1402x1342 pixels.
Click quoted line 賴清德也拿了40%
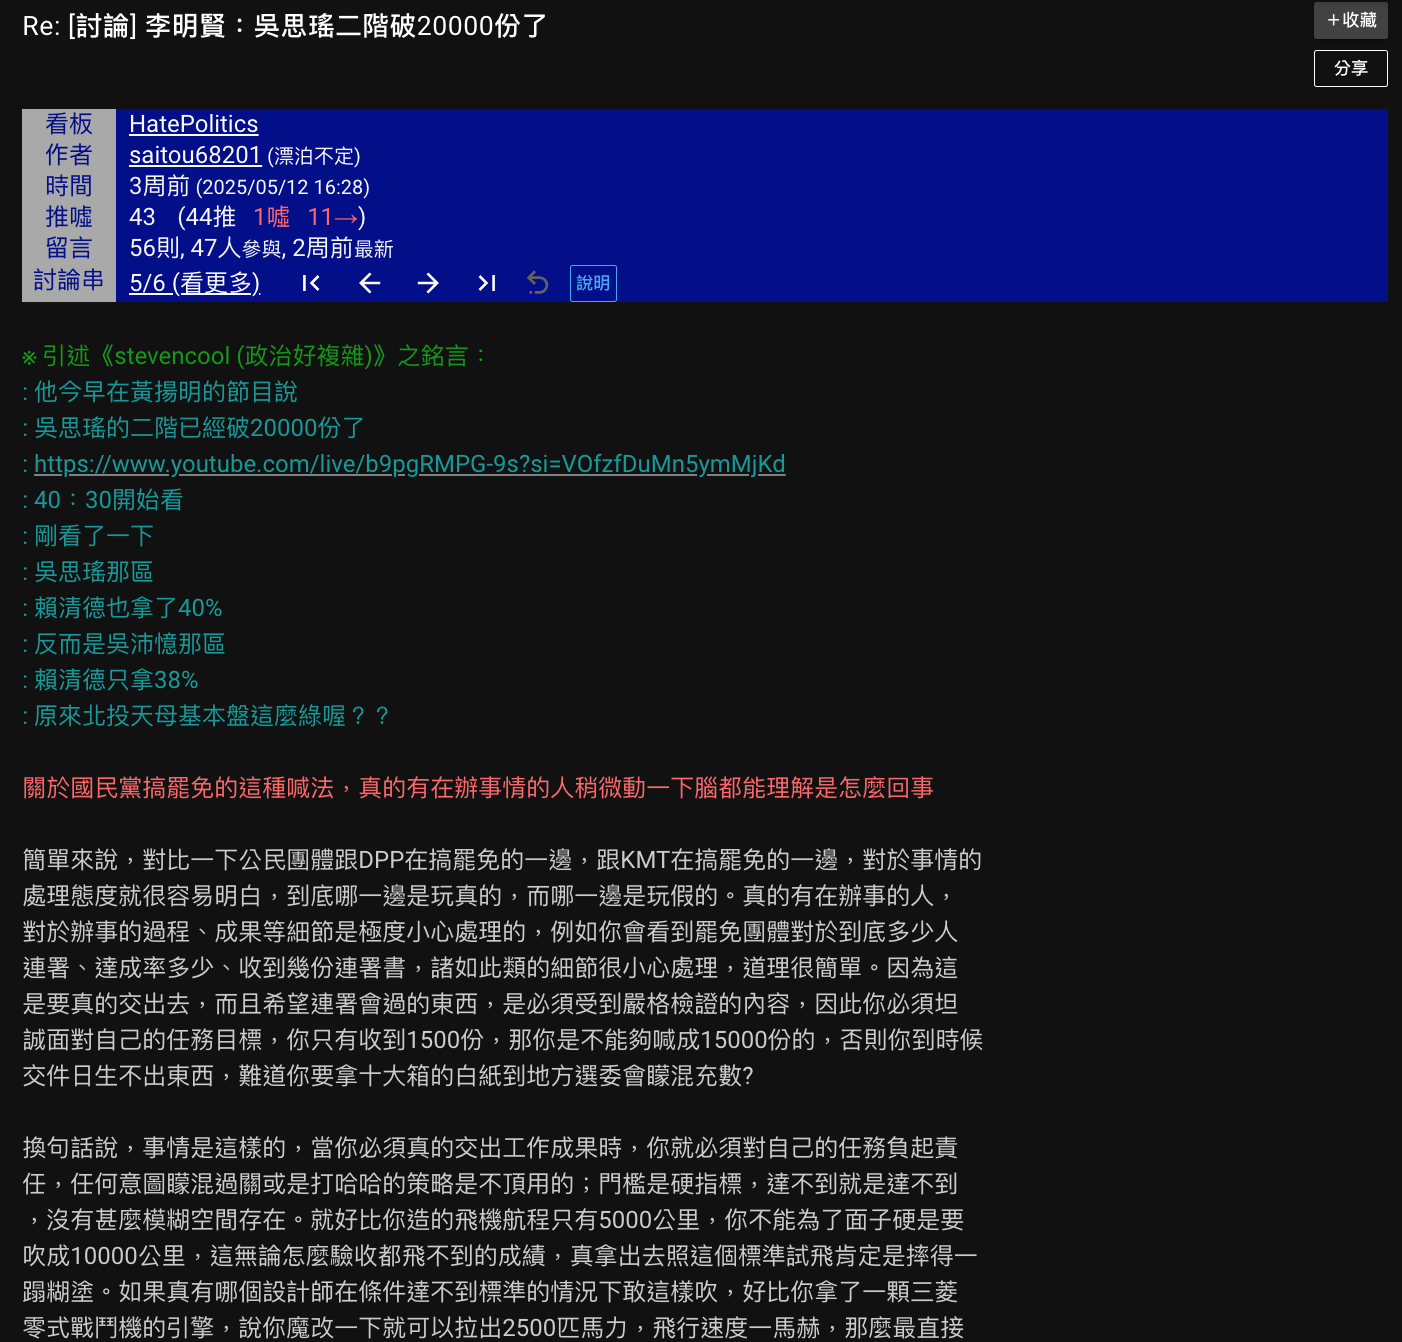coord(122,608)
